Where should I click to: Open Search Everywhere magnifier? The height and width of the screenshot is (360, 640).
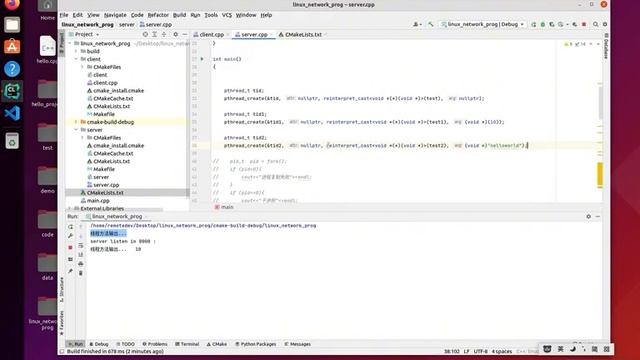tap(596, 24)
